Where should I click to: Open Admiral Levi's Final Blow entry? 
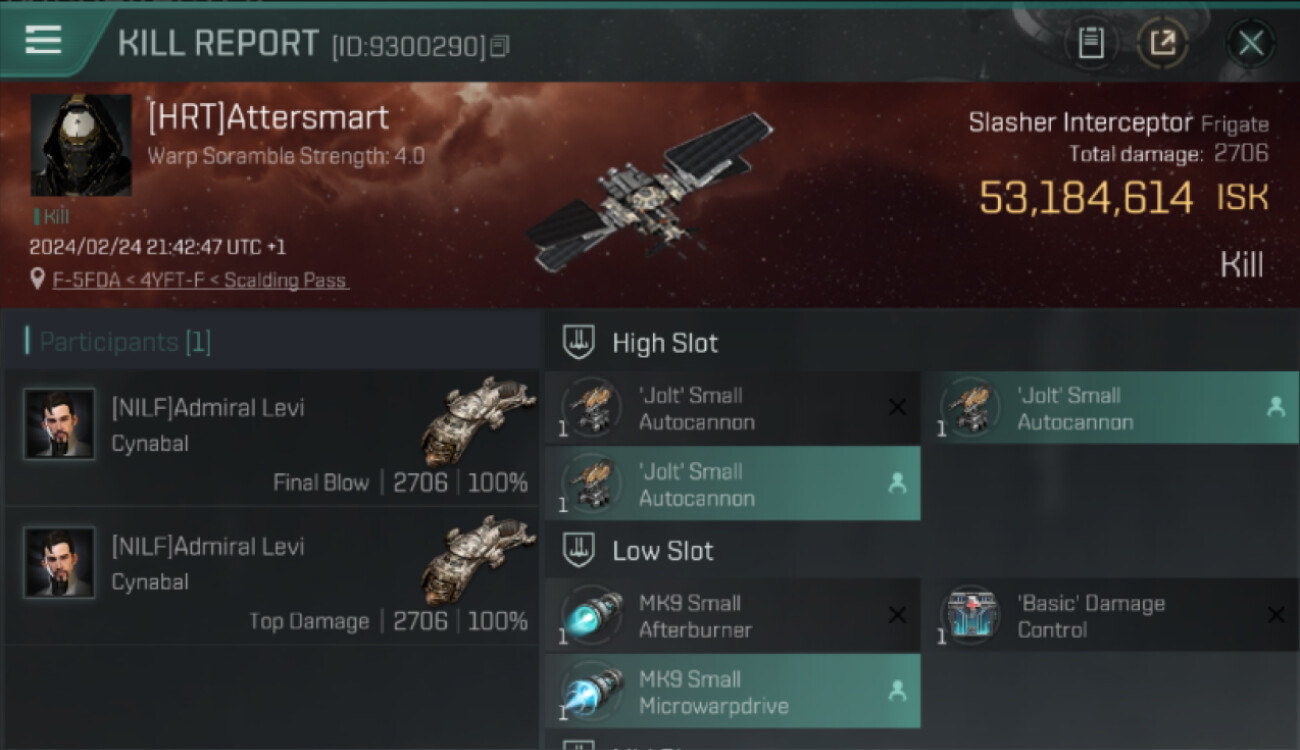tap(270, 437)
